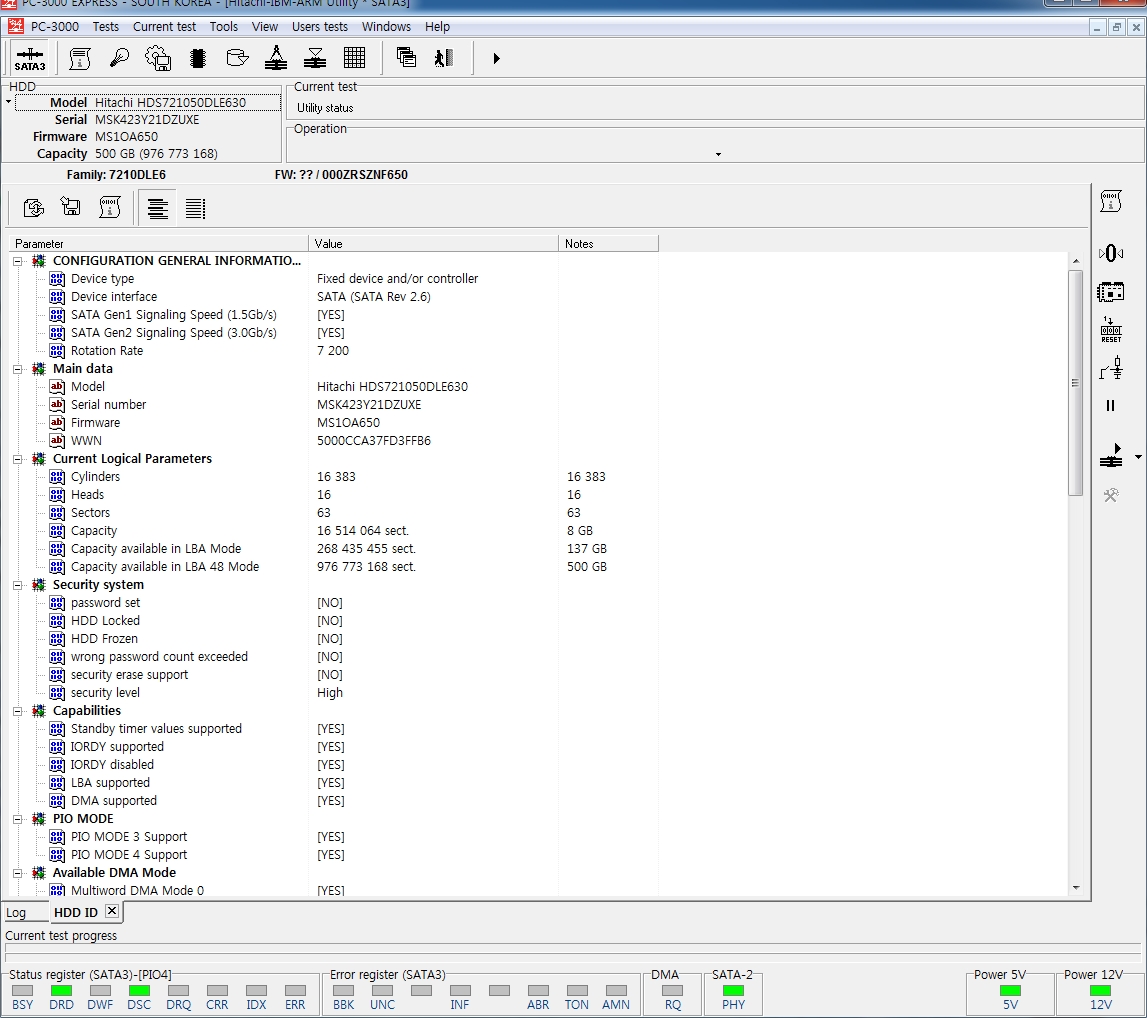The height and width of the screenshot is (1018, 1147).
Task: Collapse CONFIGURATION GENERAL INFORMATION tree node
Action: click(x=18, y=261)
